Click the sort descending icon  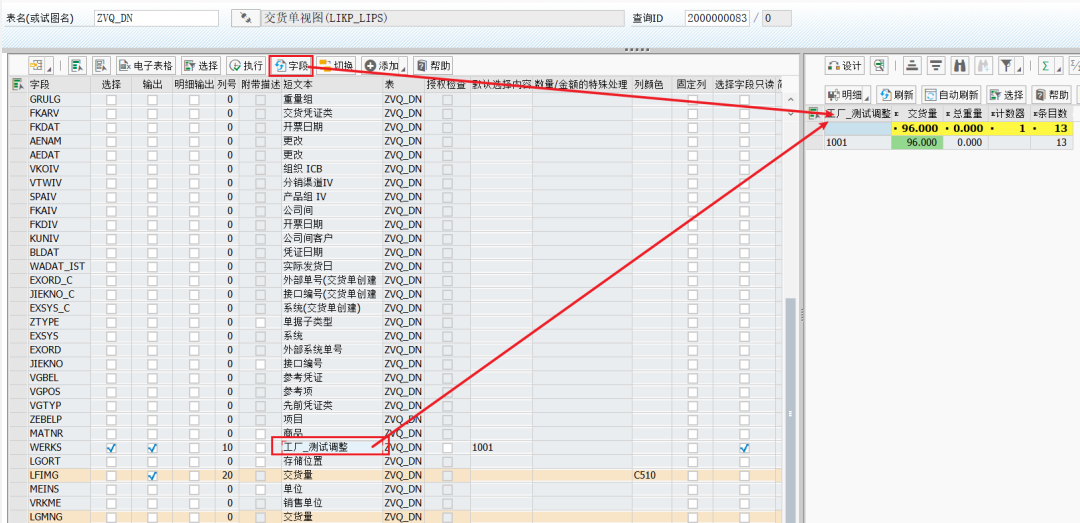click(936, 66)
